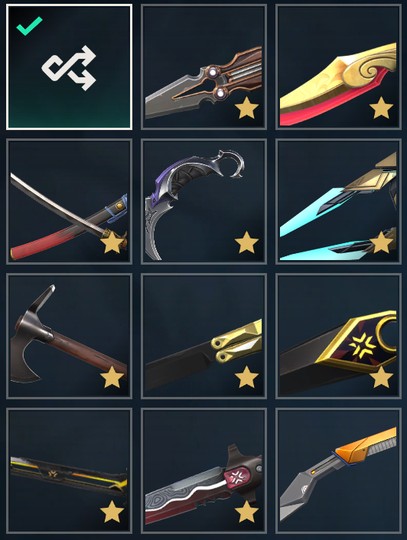This screenshot has width=407, height=540.
Task: Toggle the green checkmark on shuffle tile
Action: click(29, 26)
